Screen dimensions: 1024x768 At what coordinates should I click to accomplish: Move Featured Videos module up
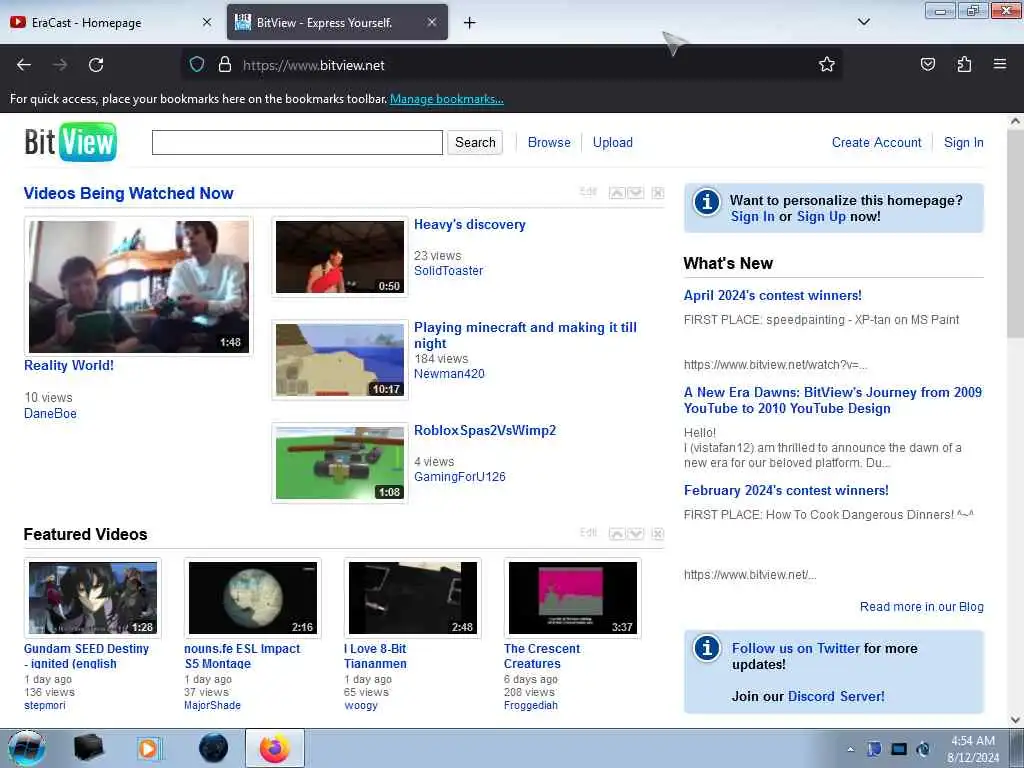tap(617, 534)
